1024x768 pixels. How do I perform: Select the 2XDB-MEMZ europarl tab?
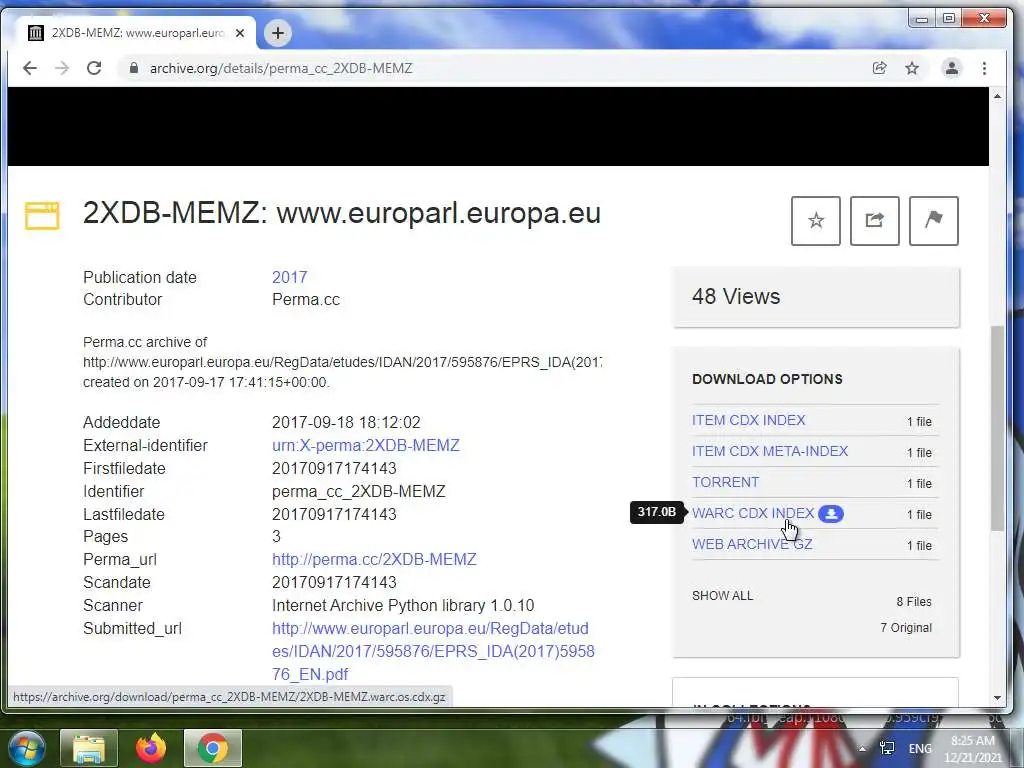(136, 33)
